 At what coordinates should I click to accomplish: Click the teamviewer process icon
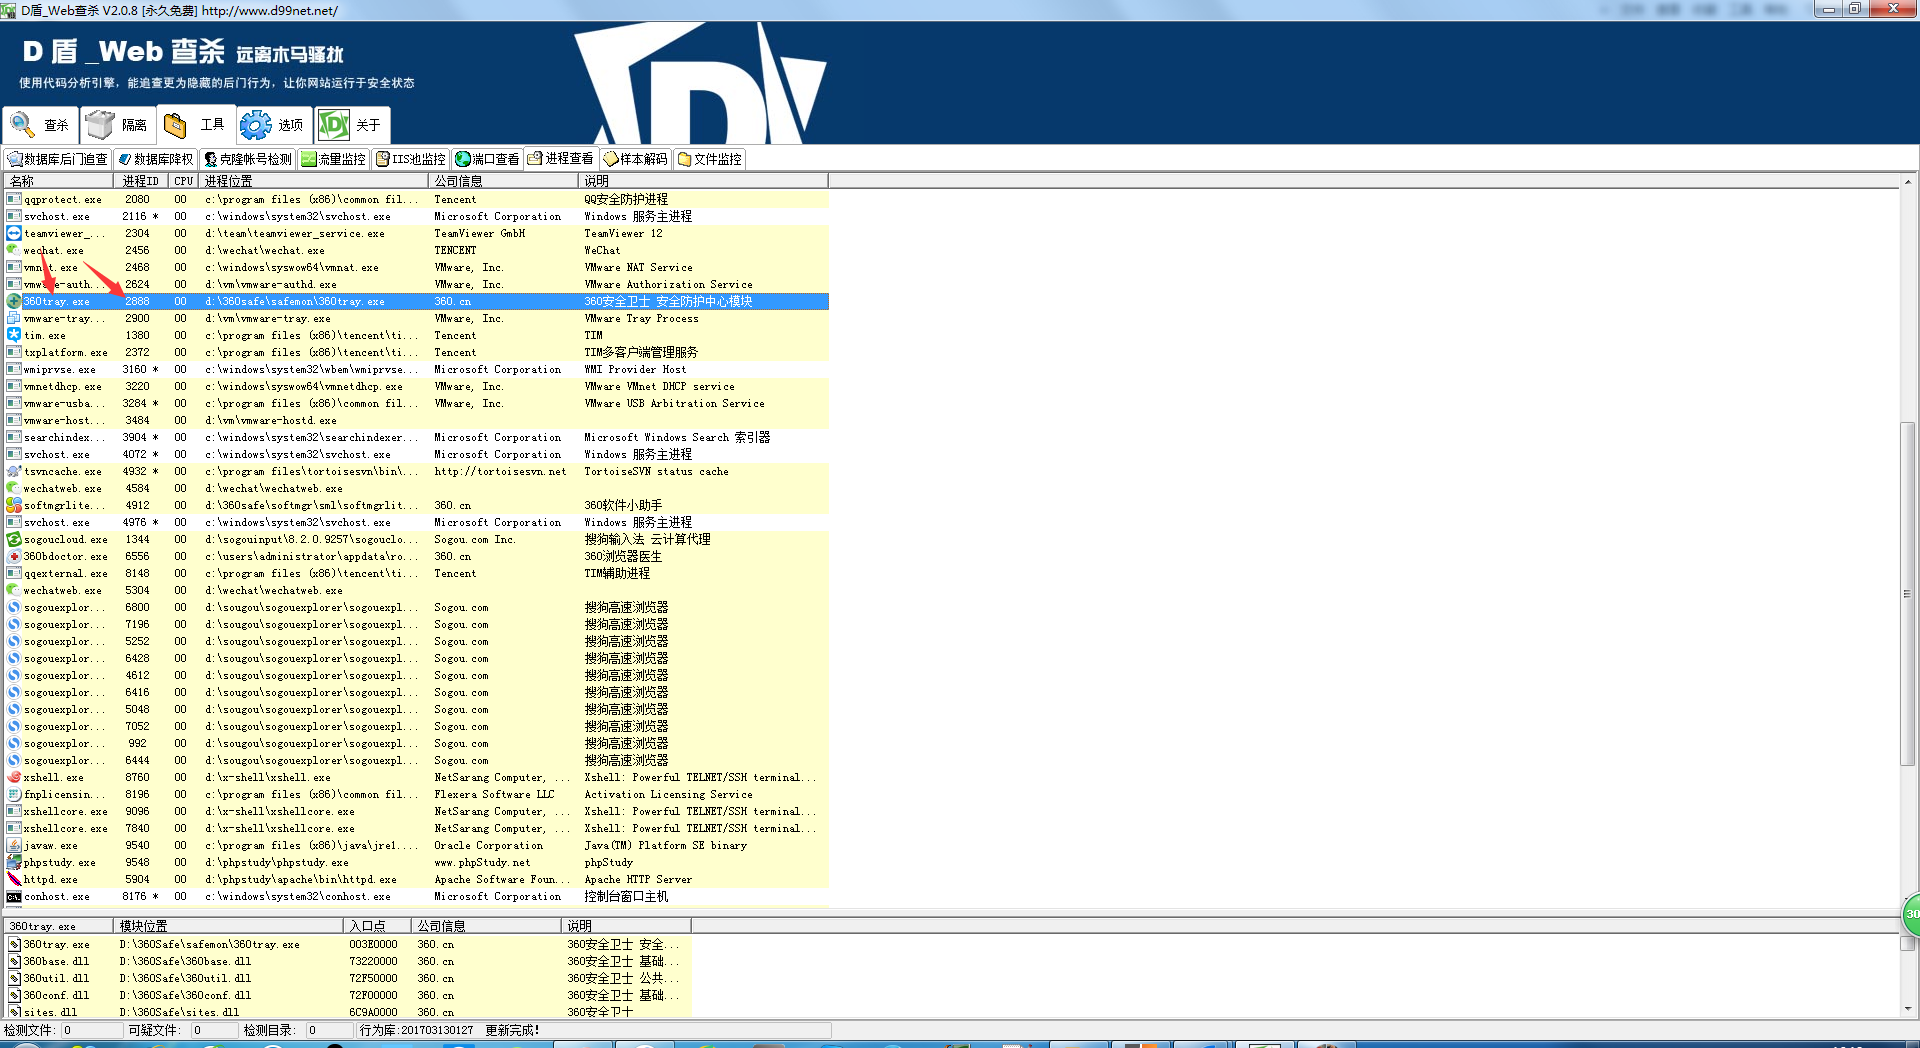tap(14, 233)
